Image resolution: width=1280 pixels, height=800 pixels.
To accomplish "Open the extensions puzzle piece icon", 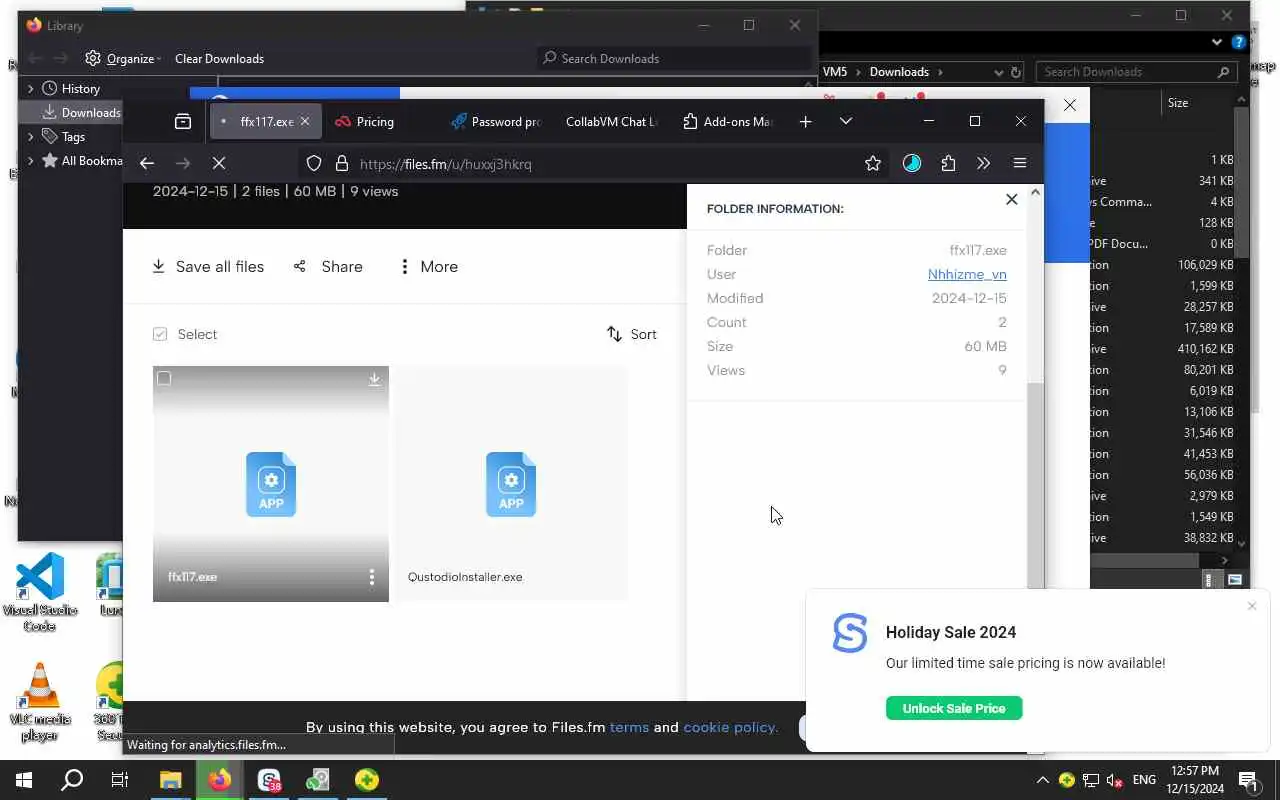I will [x=948, y=163].
